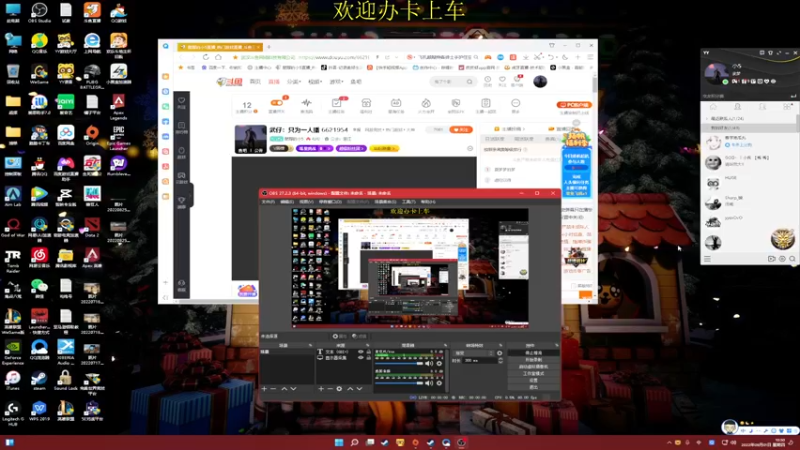Open the Dota 2 desktop icon
This screenshot has width=800, height=450.
(x=92, y=227)
